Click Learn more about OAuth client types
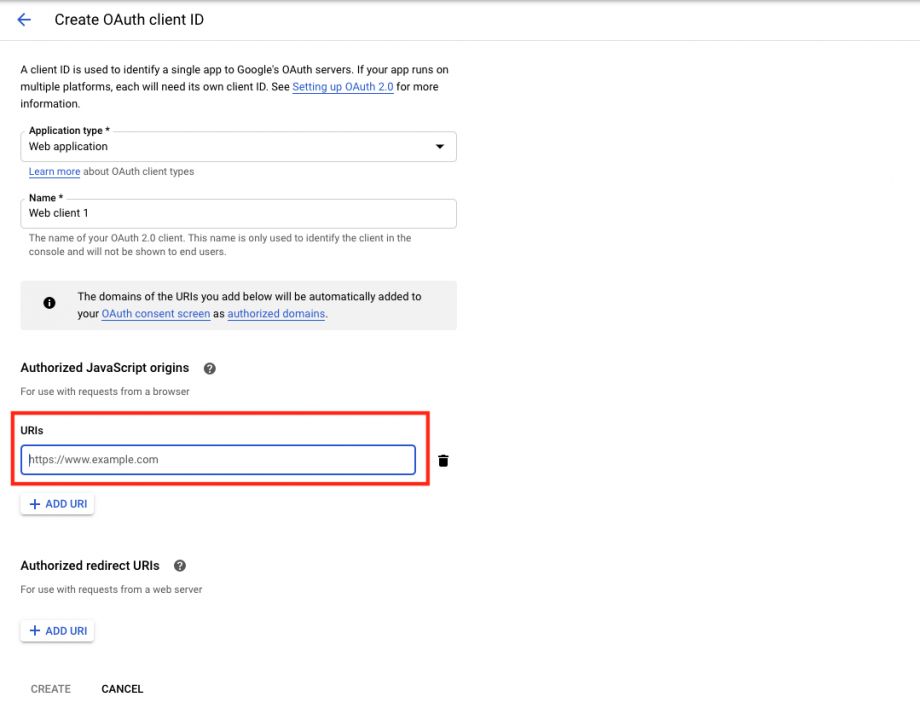This screenshot has width=920, height=726. [x=54, y=171]
